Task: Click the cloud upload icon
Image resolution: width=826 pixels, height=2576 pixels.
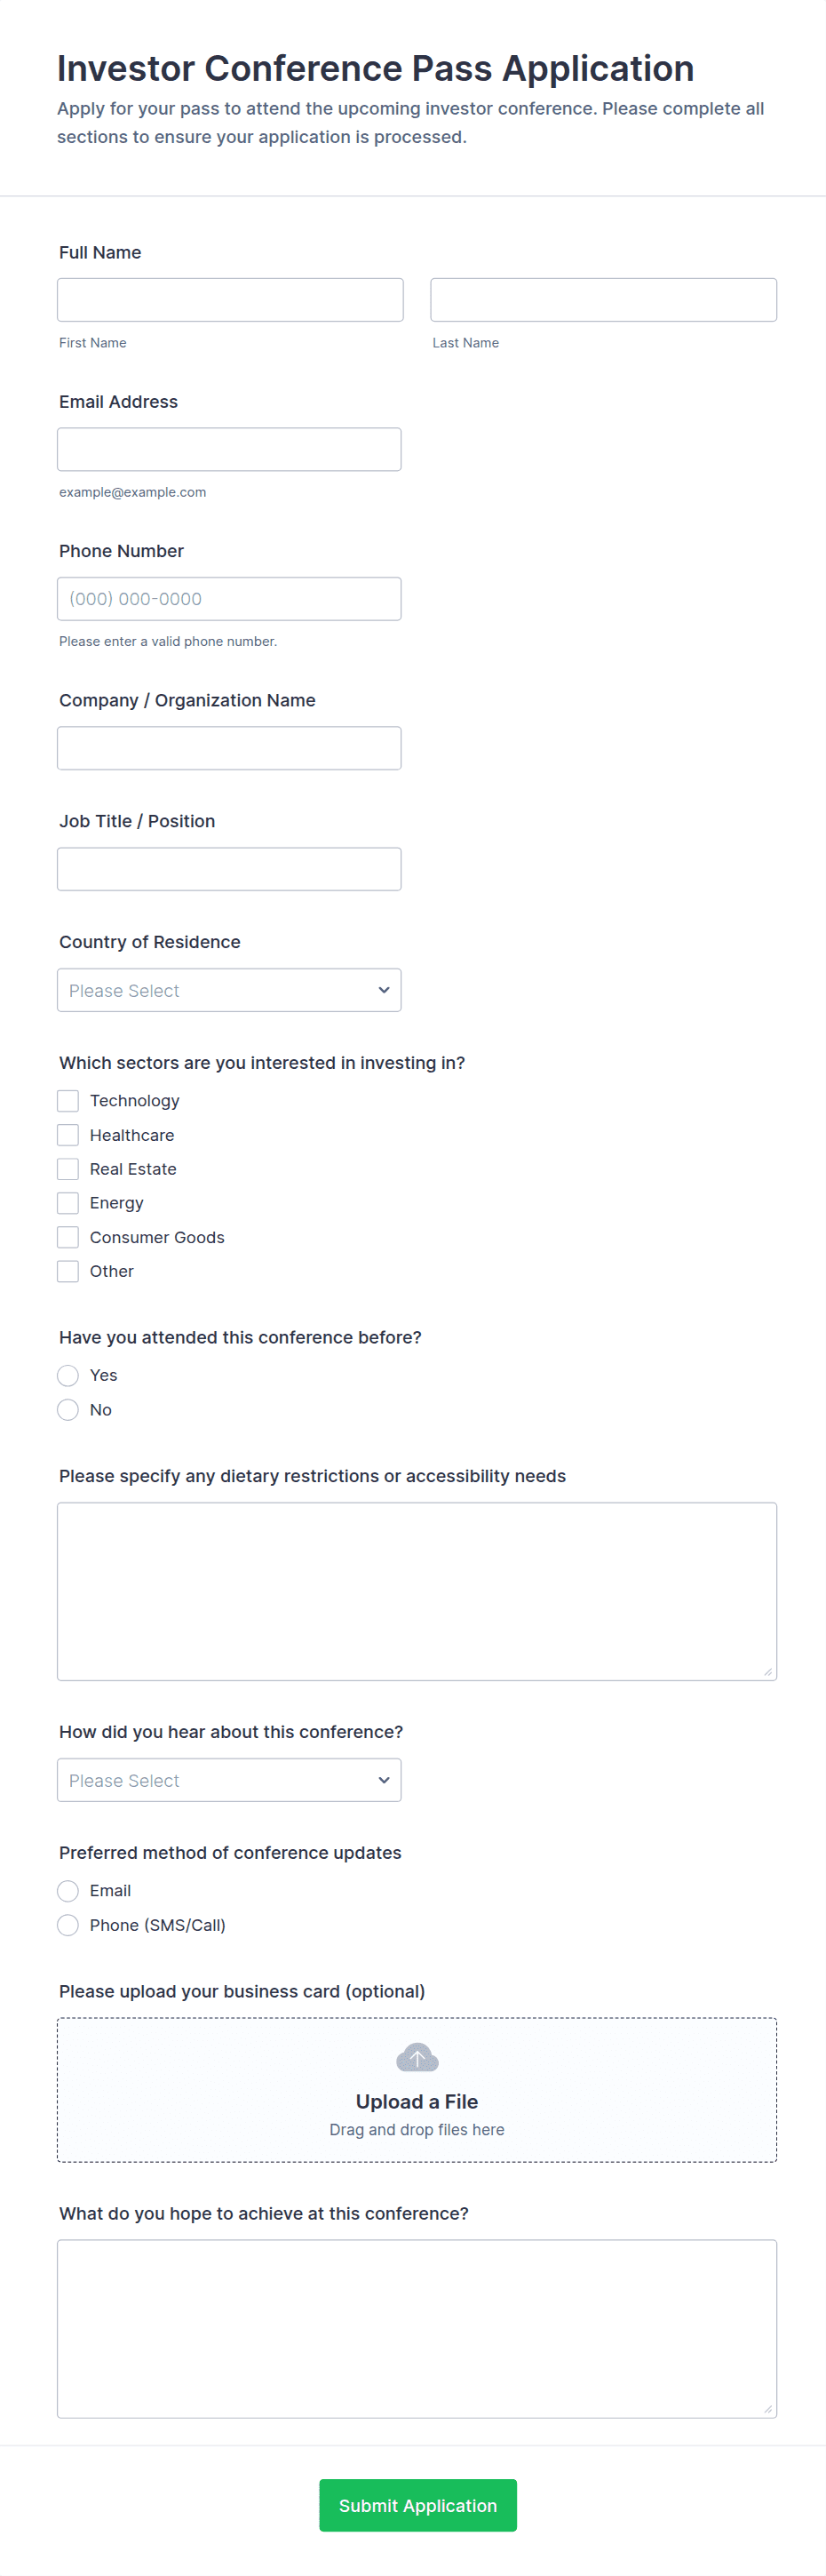Action: (417, 2057)
